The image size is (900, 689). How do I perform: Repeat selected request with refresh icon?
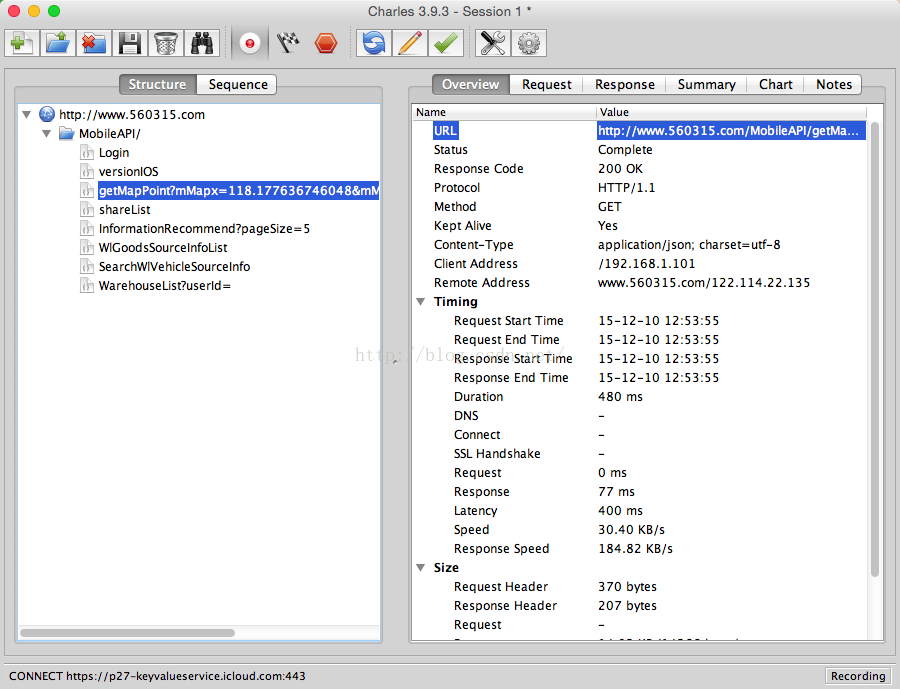374,43
